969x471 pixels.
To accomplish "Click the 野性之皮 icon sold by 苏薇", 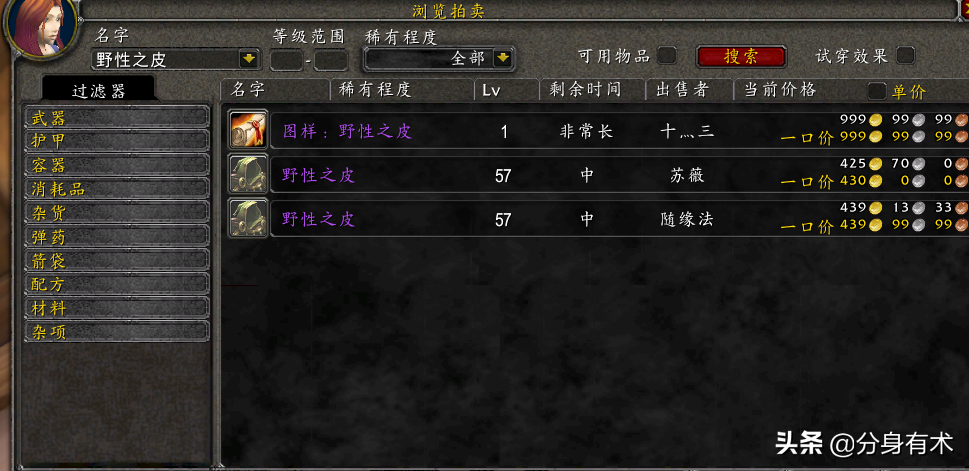I will 248,174.
